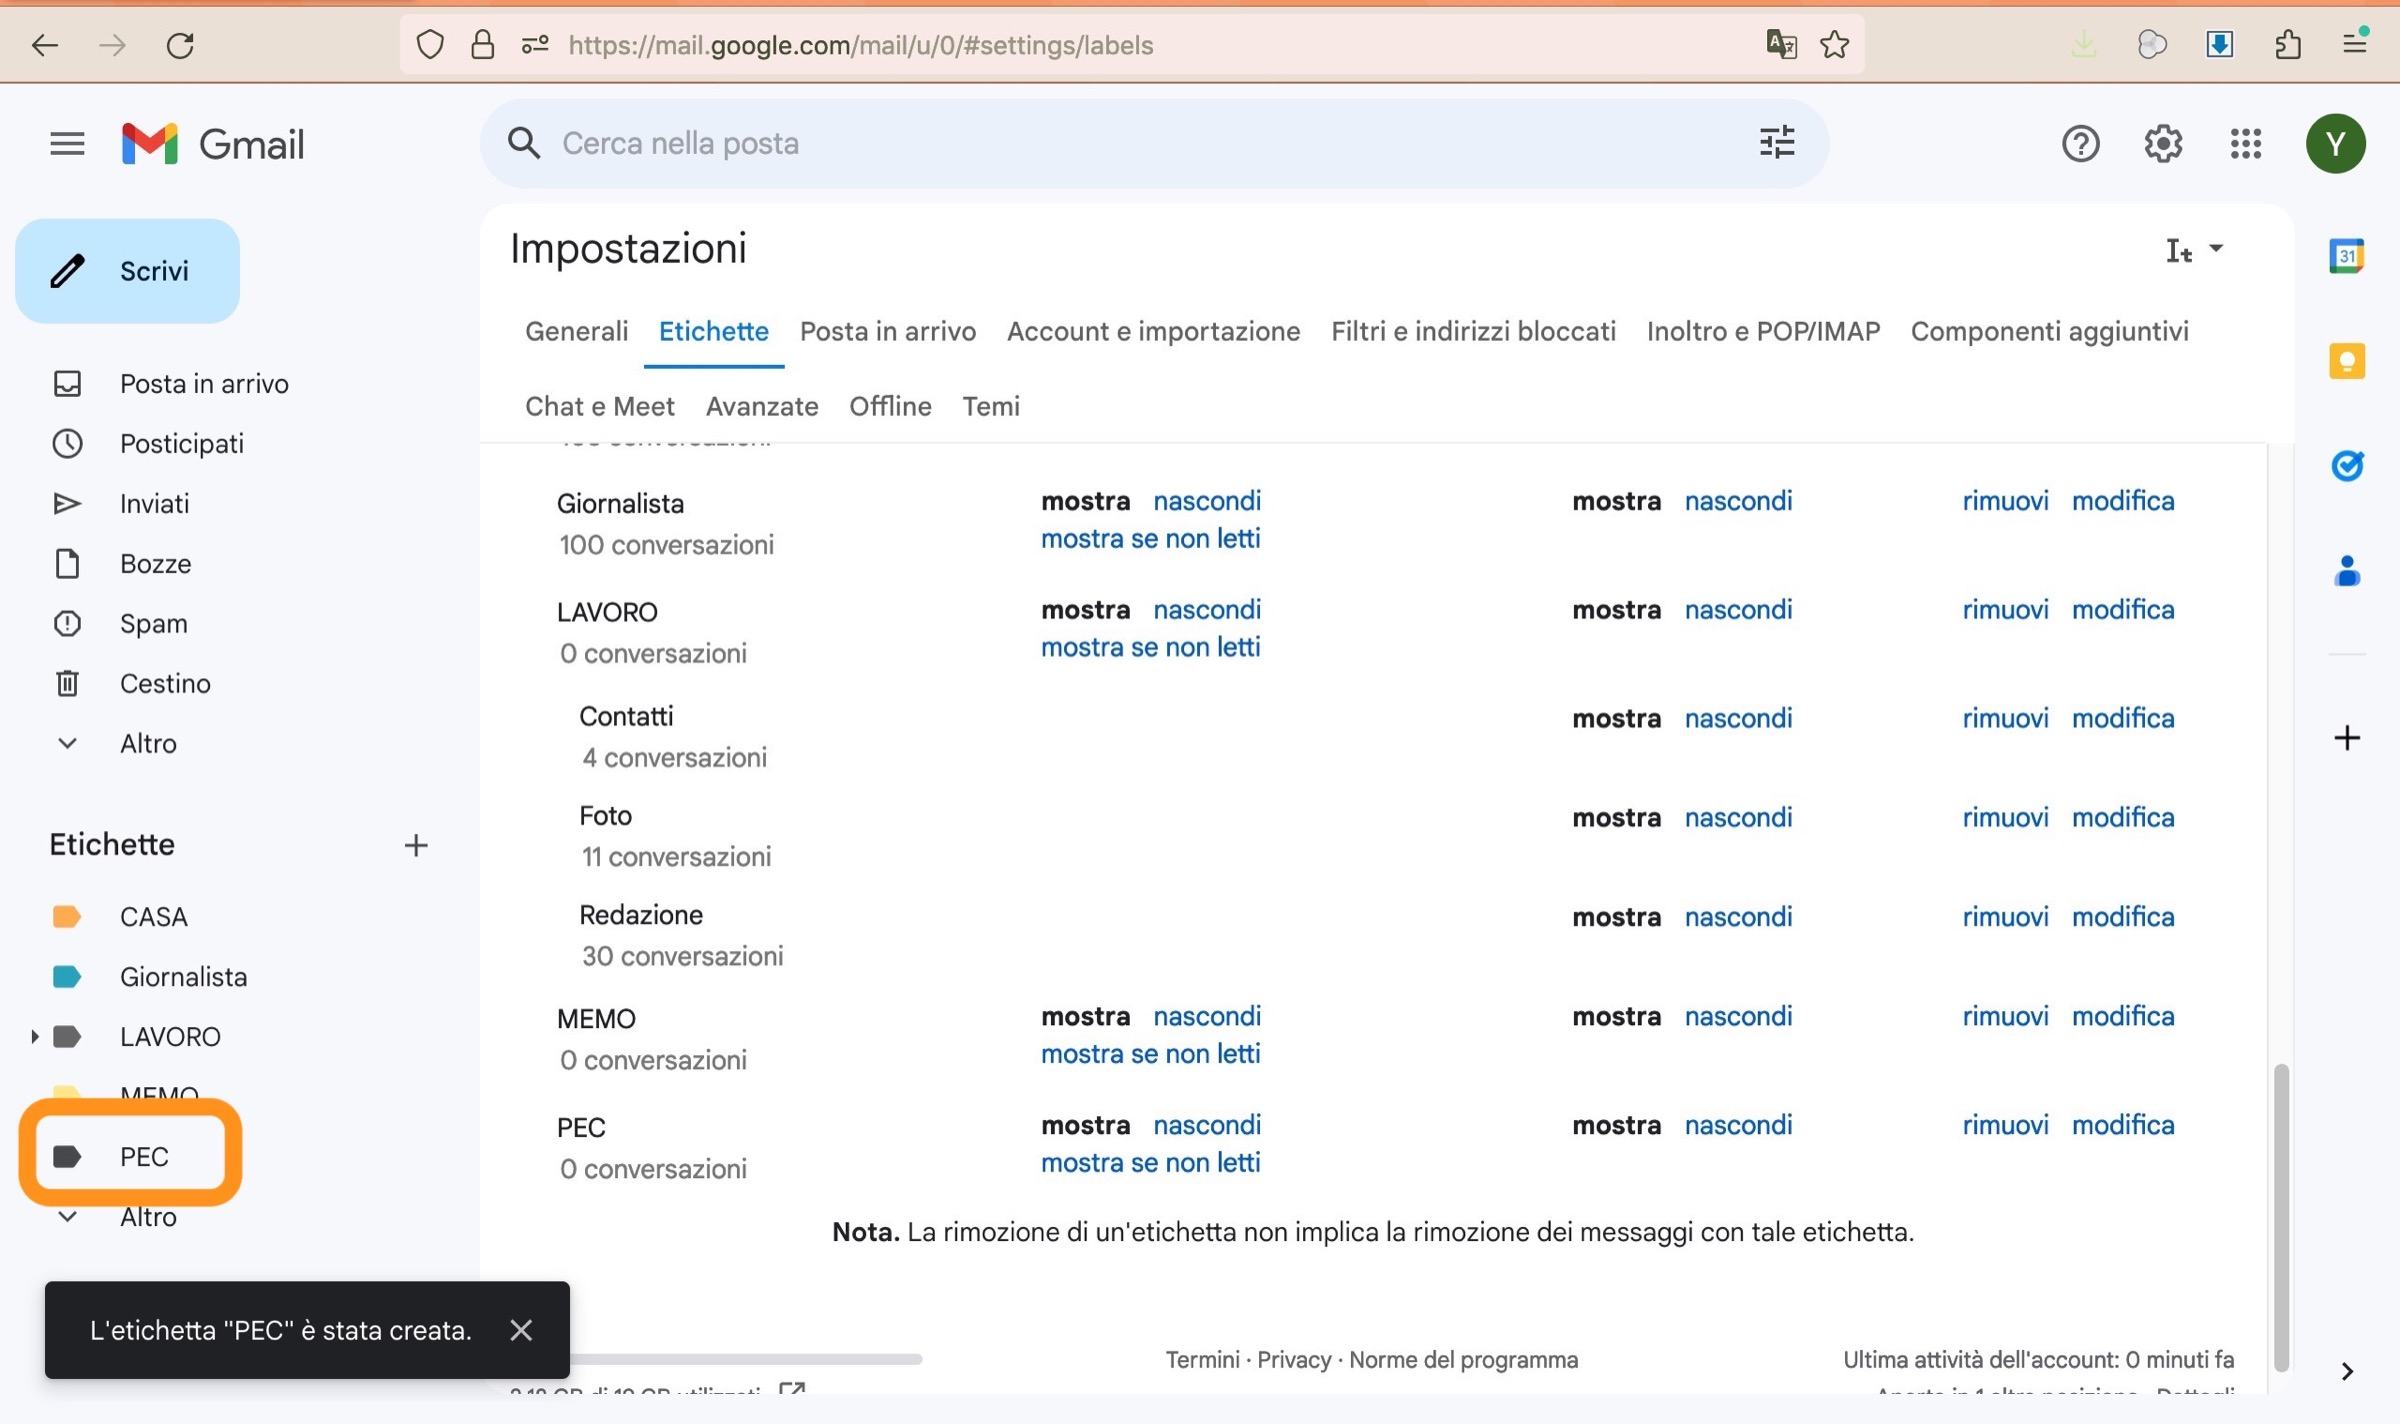This screenshot has height=1424, width=2400.
Task: Open the Google Keep side panel icon
Action: coord(2346,361)
